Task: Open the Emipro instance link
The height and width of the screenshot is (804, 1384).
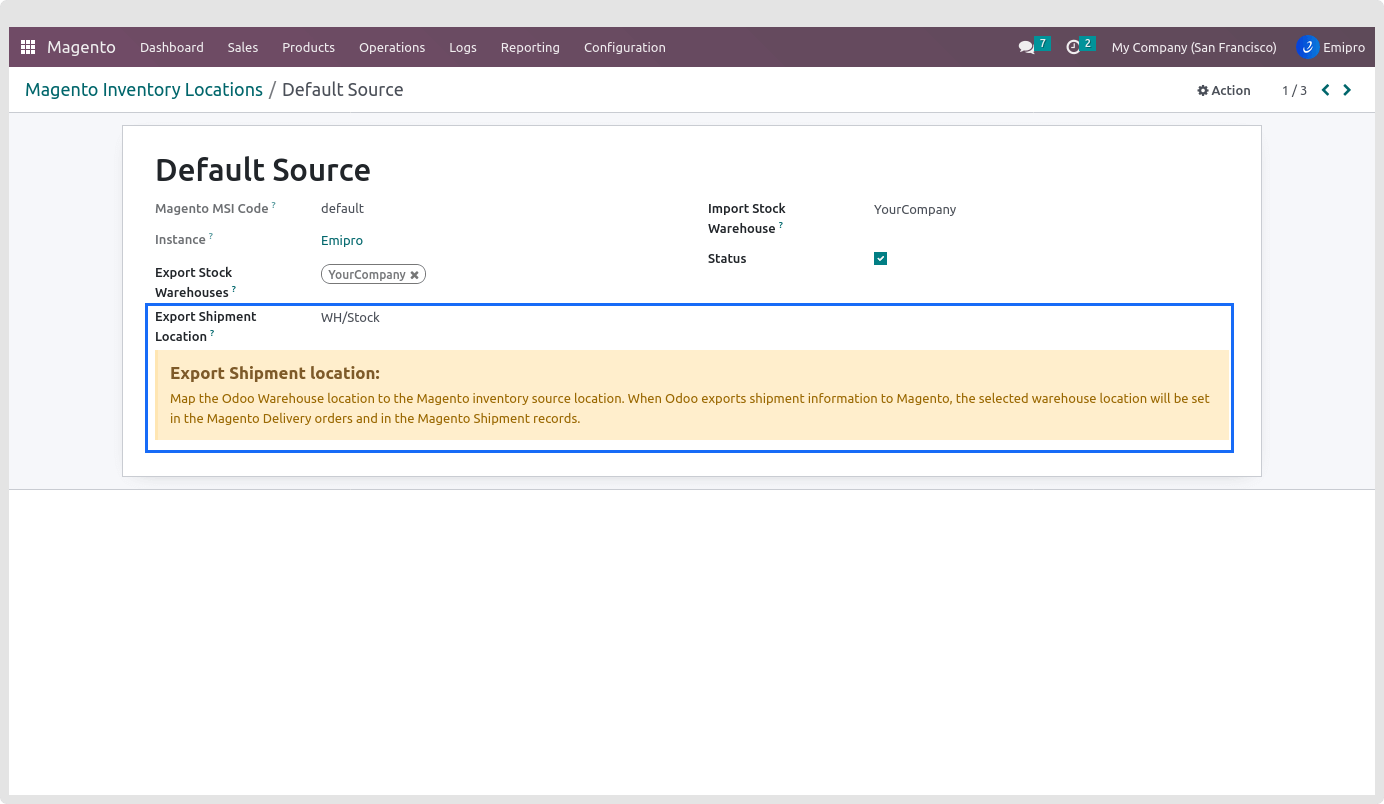Action: [x=342, y=241]
